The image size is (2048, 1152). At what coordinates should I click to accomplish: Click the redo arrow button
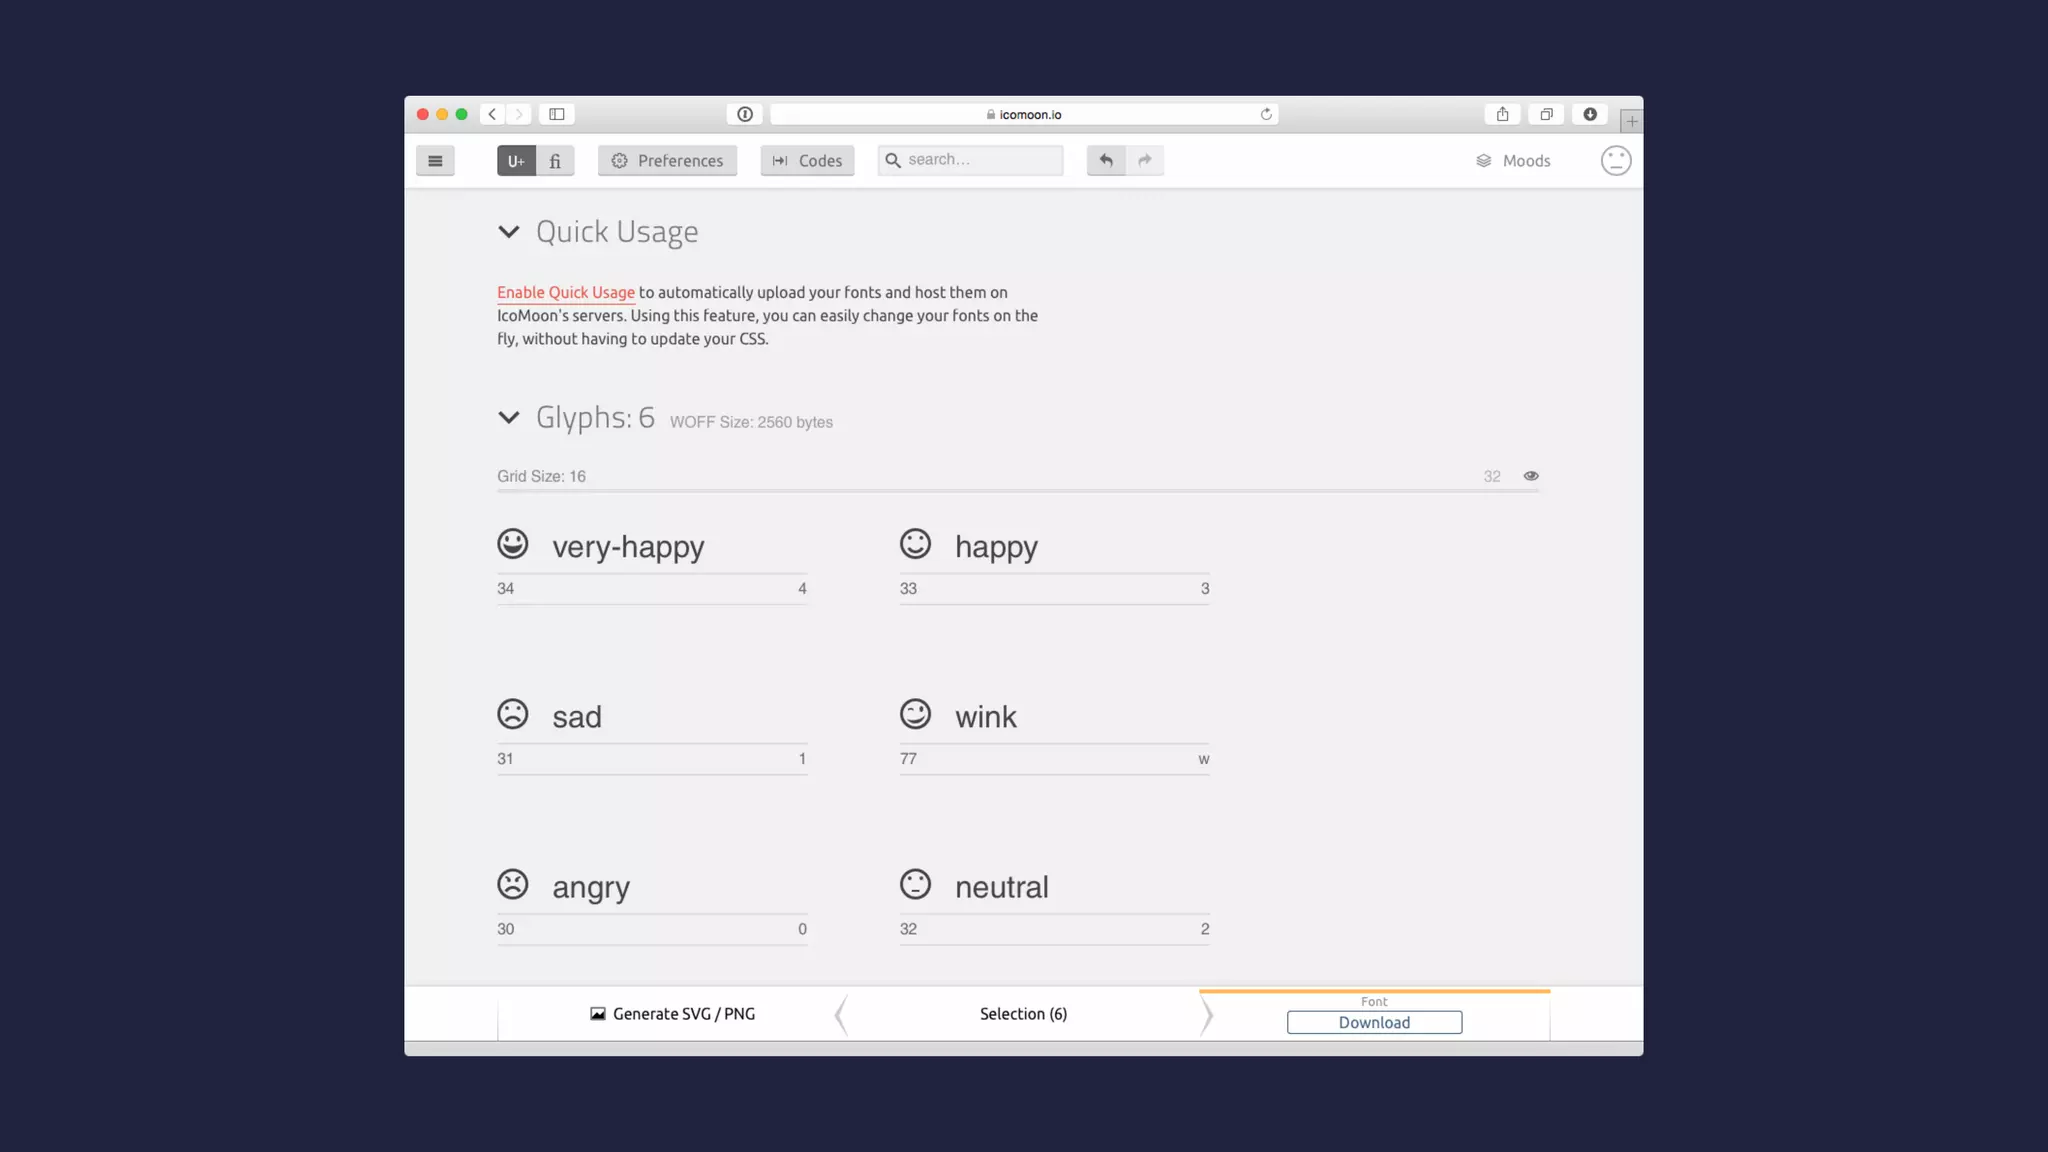point(1145,160)
